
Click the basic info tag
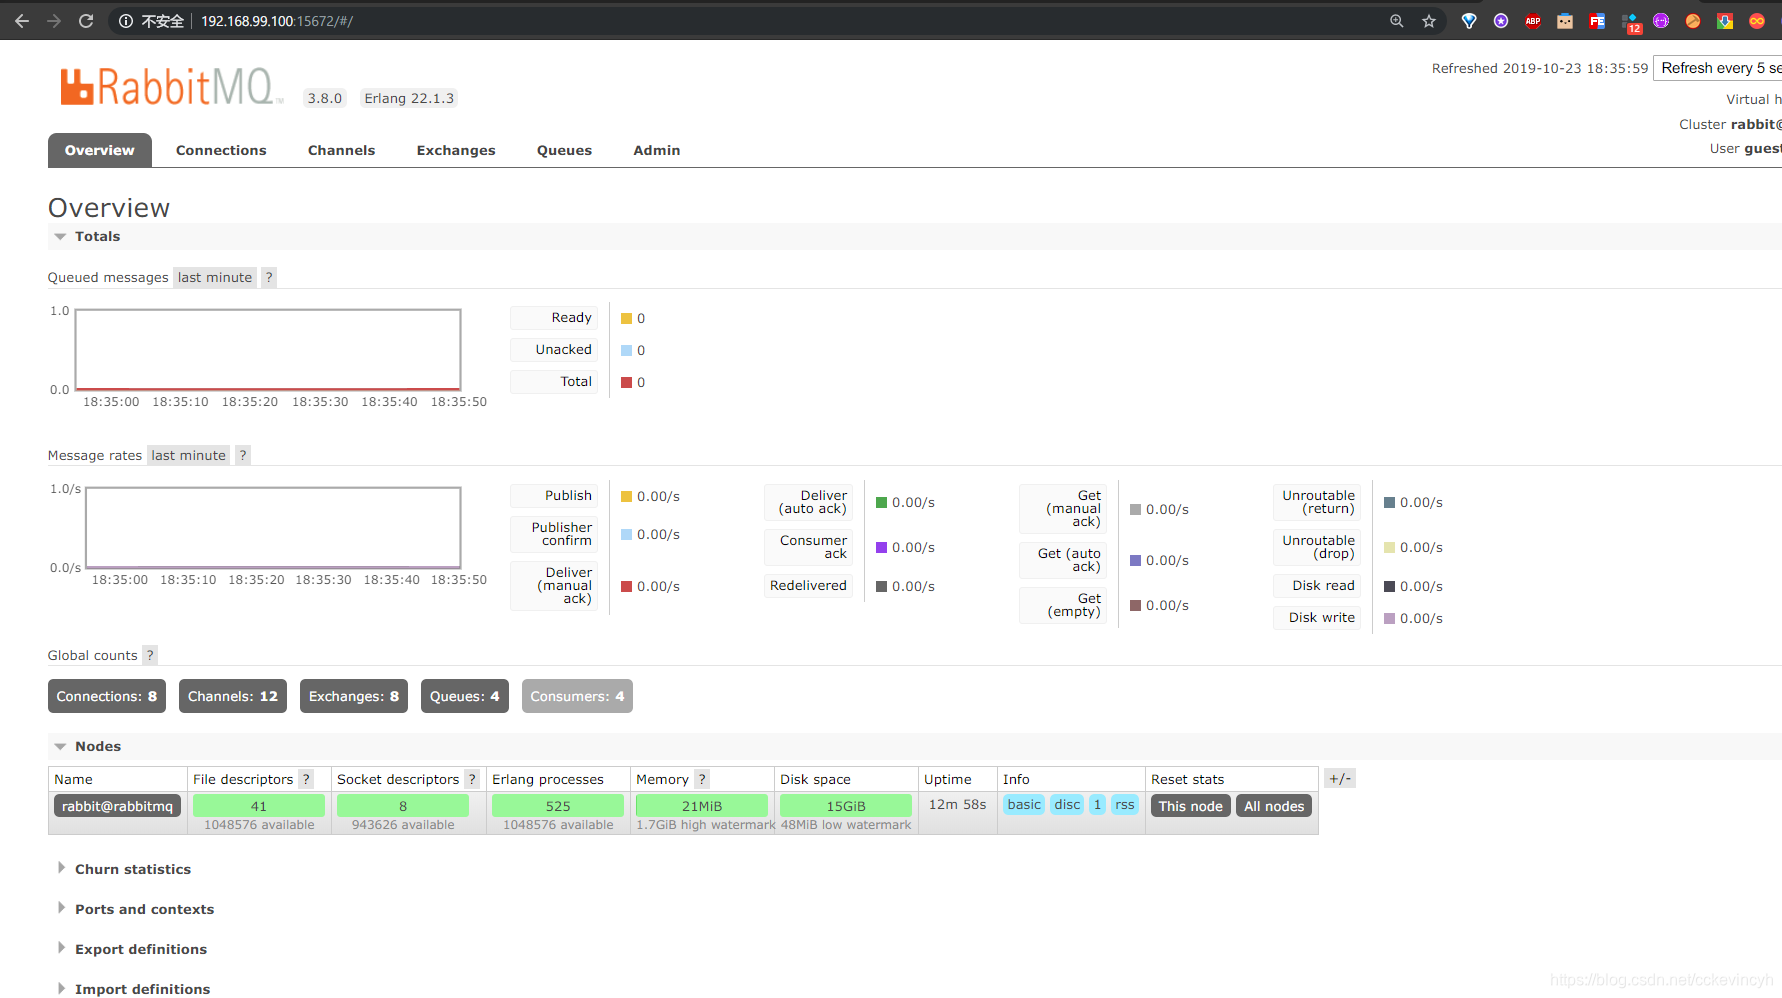(x=1024, y=804)
